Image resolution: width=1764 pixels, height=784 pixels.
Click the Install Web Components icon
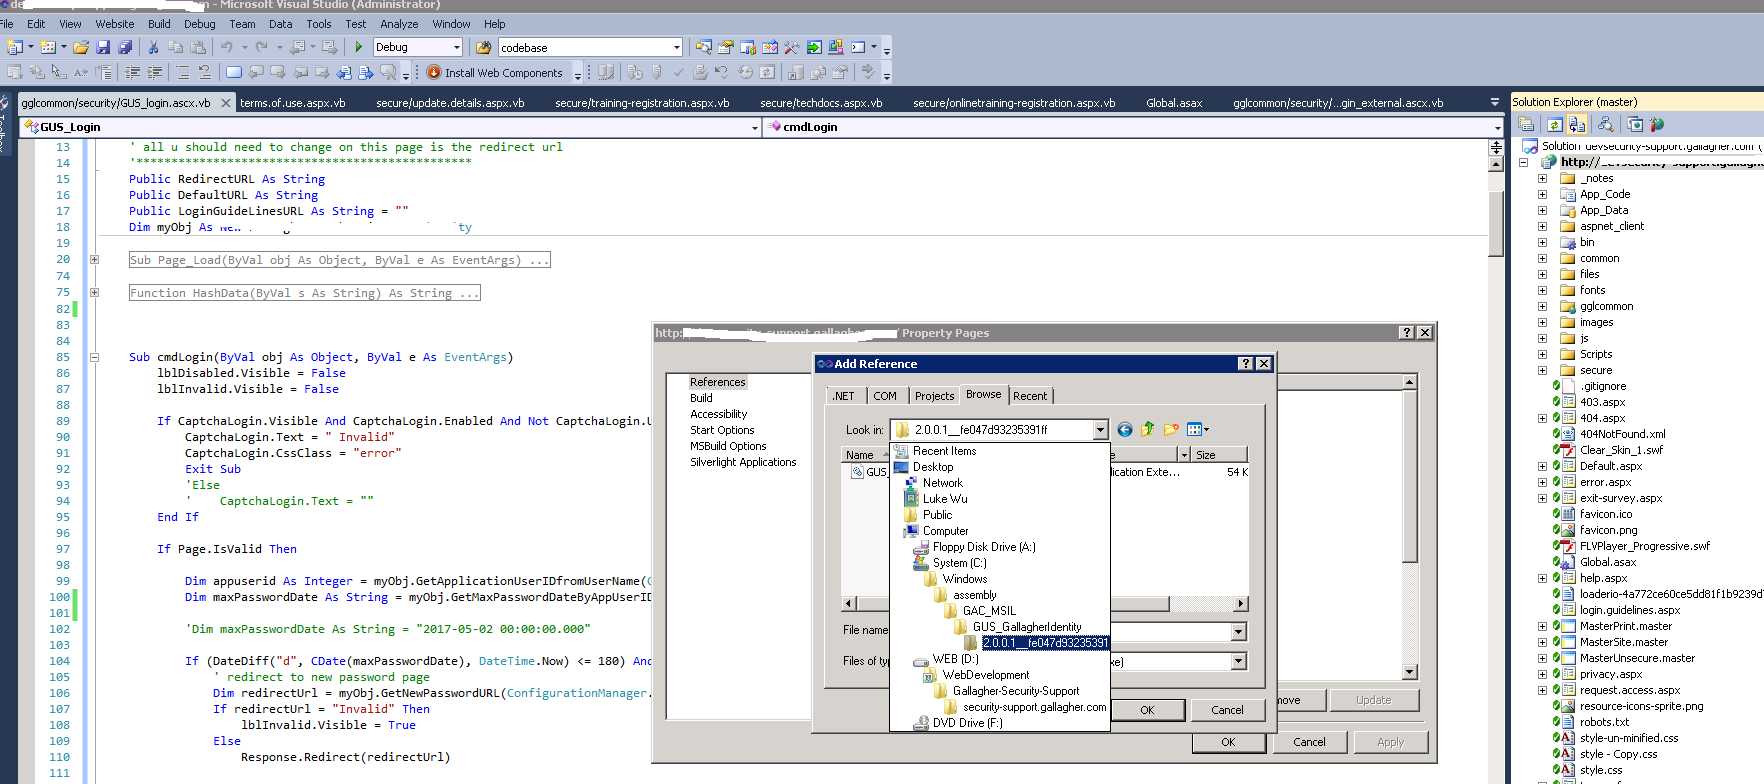point(434,72)
